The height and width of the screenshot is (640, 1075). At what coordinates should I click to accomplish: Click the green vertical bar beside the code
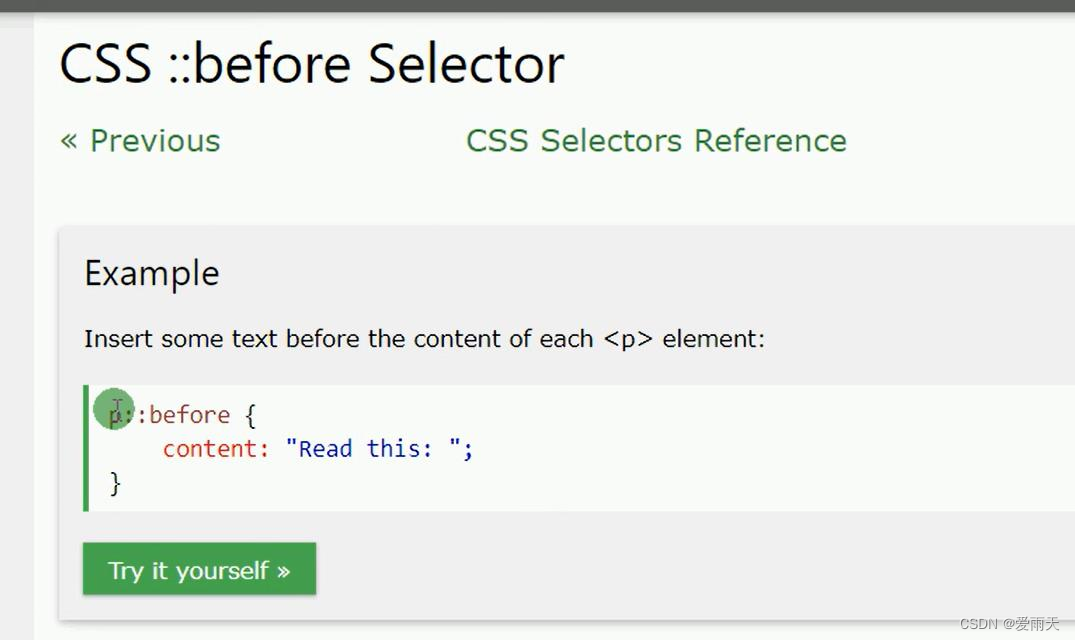coord(86,448)
